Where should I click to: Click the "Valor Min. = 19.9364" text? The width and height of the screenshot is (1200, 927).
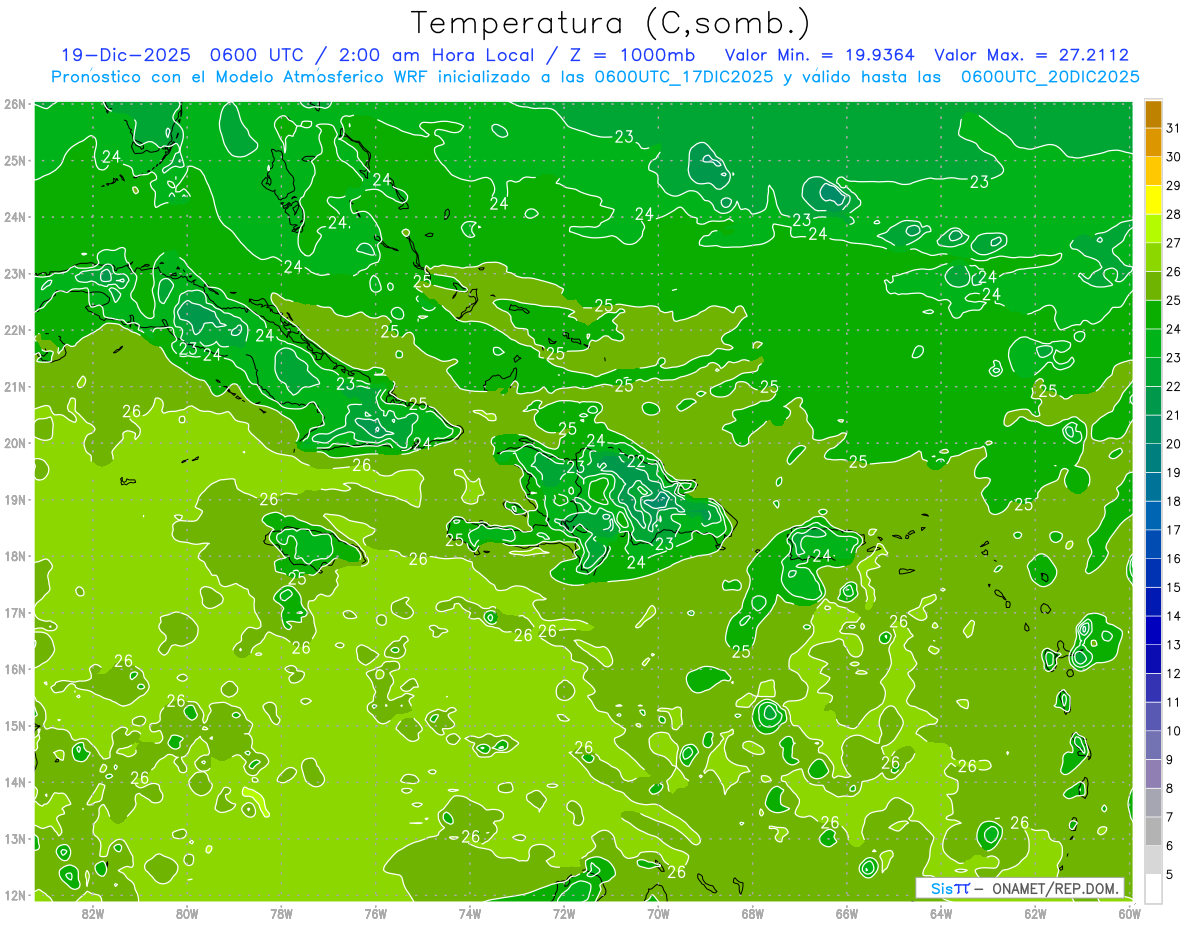(x=820, y=55)
